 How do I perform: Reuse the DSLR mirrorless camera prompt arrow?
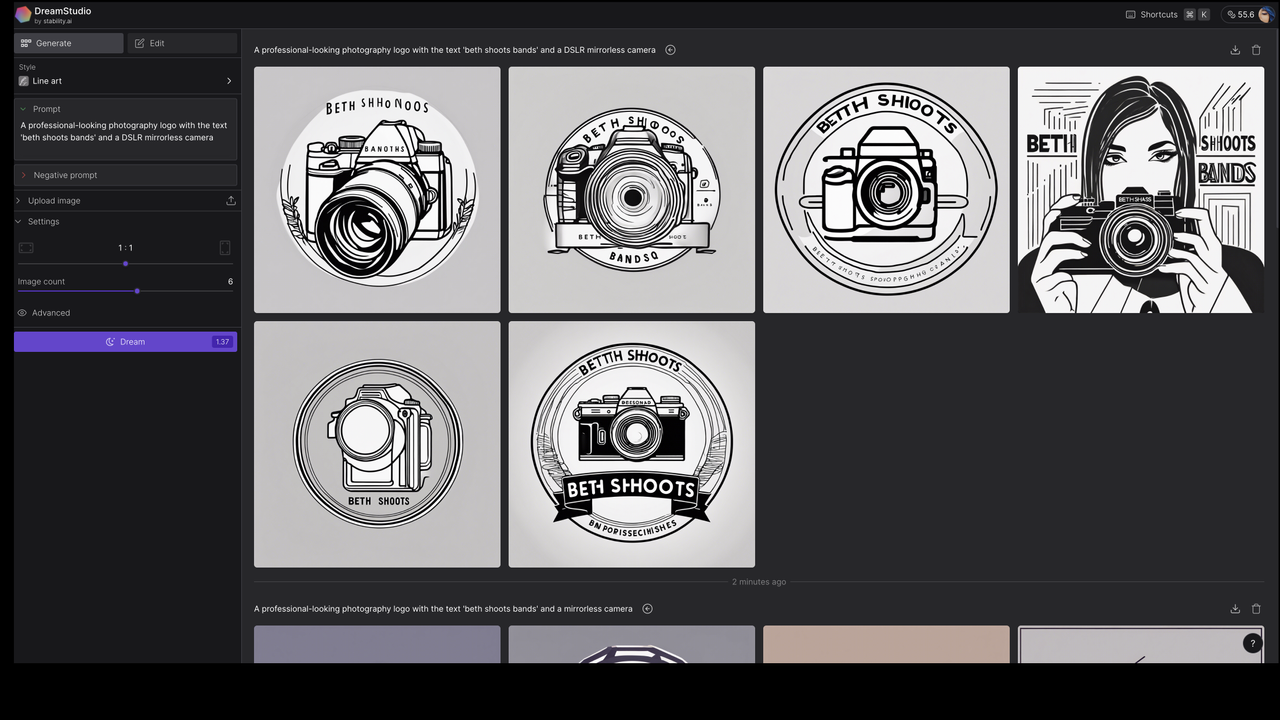[x=670, y=50]
